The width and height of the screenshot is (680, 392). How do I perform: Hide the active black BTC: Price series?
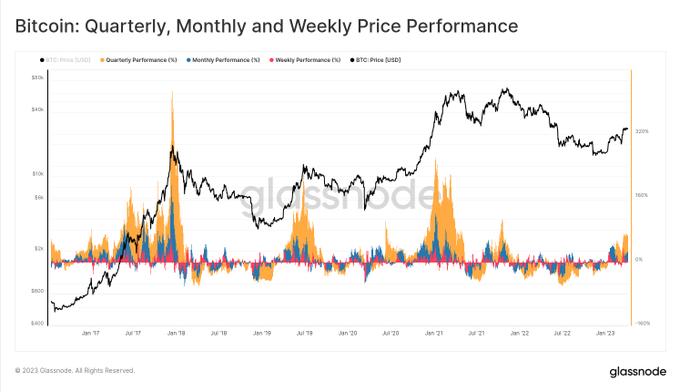376,60
